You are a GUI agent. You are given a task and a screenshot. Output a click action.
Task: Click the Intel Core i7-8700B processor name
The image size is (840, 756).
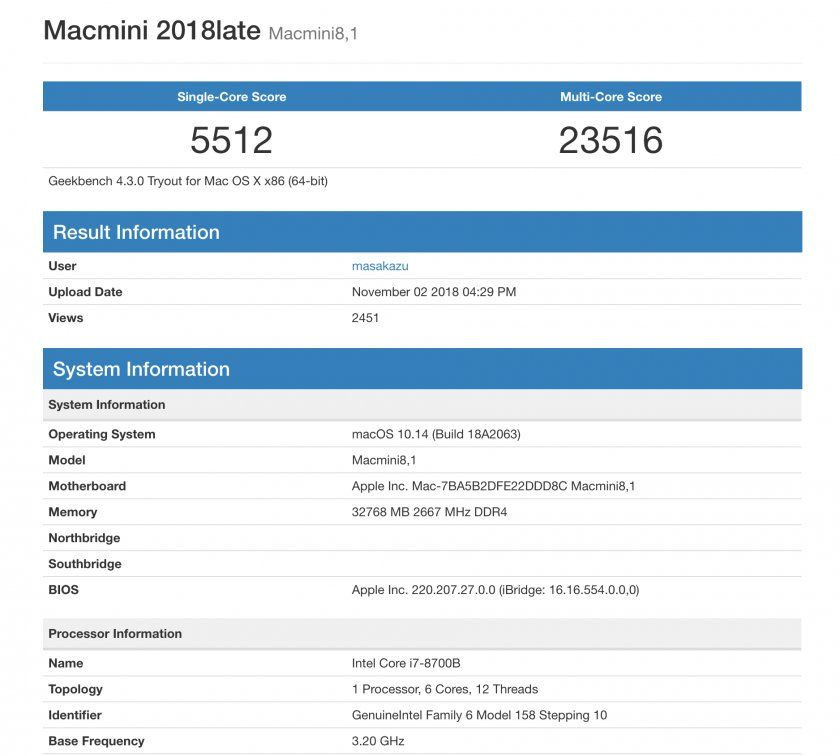[x=408, y=663]
